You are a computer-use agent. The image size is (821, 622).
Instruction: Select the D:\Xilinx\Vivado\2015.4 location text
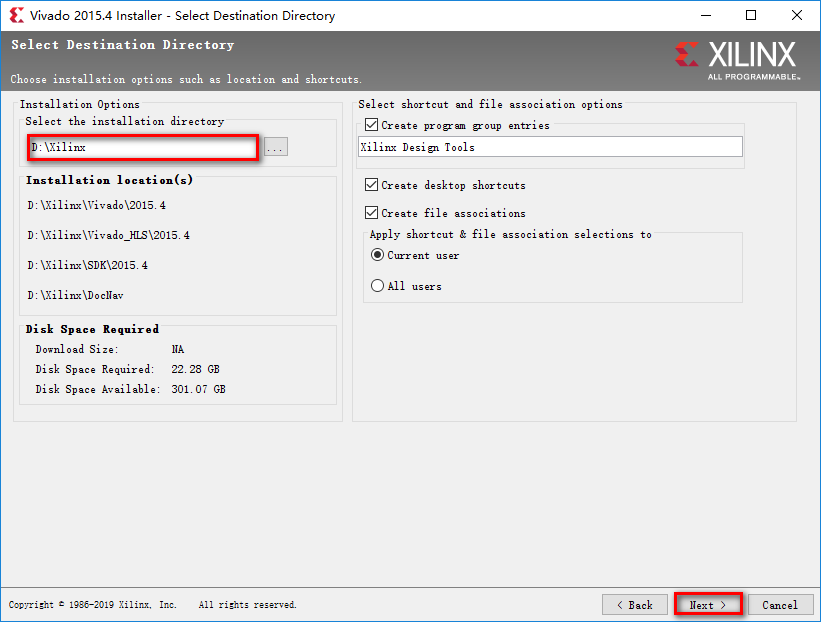[x=96, y=205]
